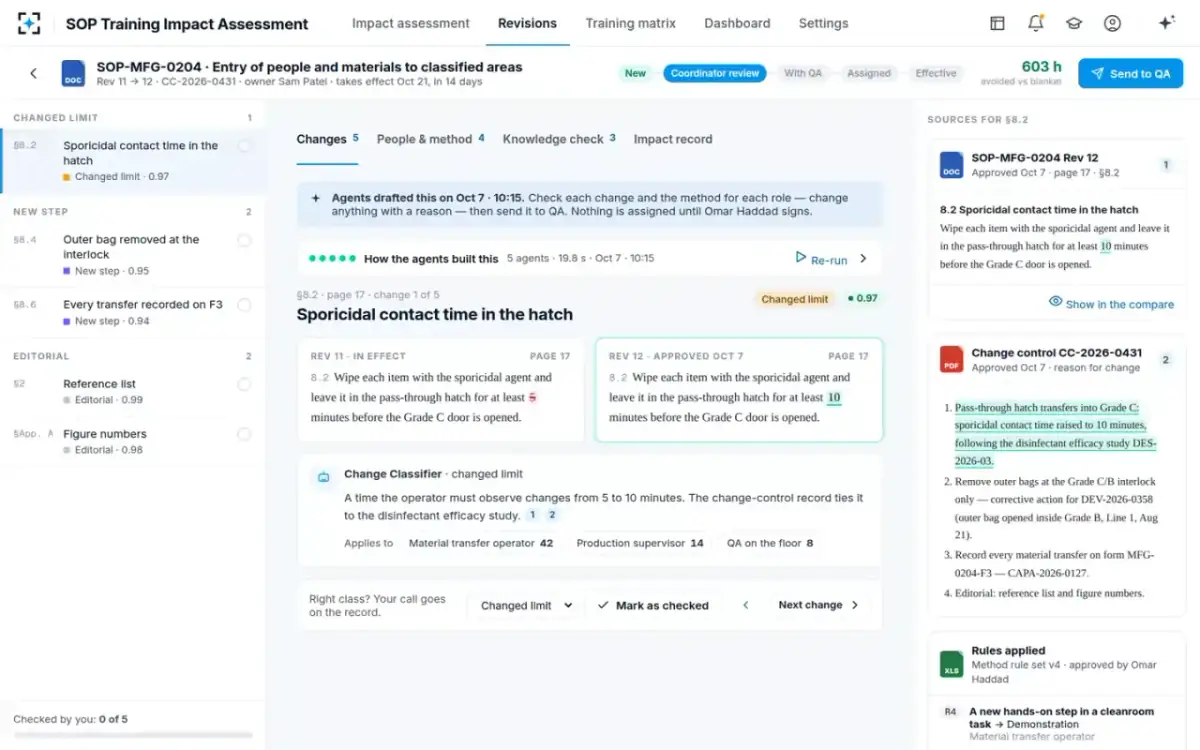The width and height of the screenshot is (1200, 750).
Task: Click source number 2 badge on Change control card
Action: 1166,360
